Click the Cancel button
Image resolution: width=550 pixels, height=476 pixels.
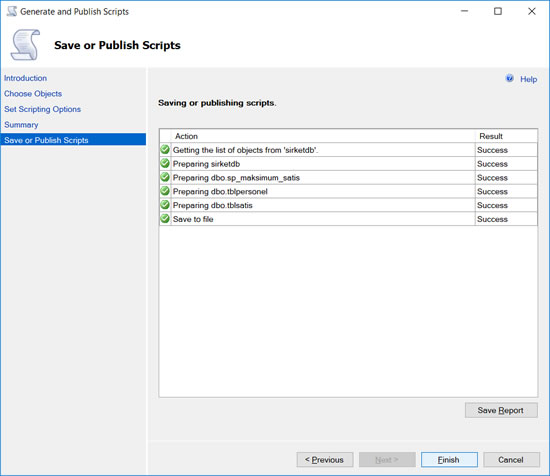pyautogui.click(x=511, y=460)
